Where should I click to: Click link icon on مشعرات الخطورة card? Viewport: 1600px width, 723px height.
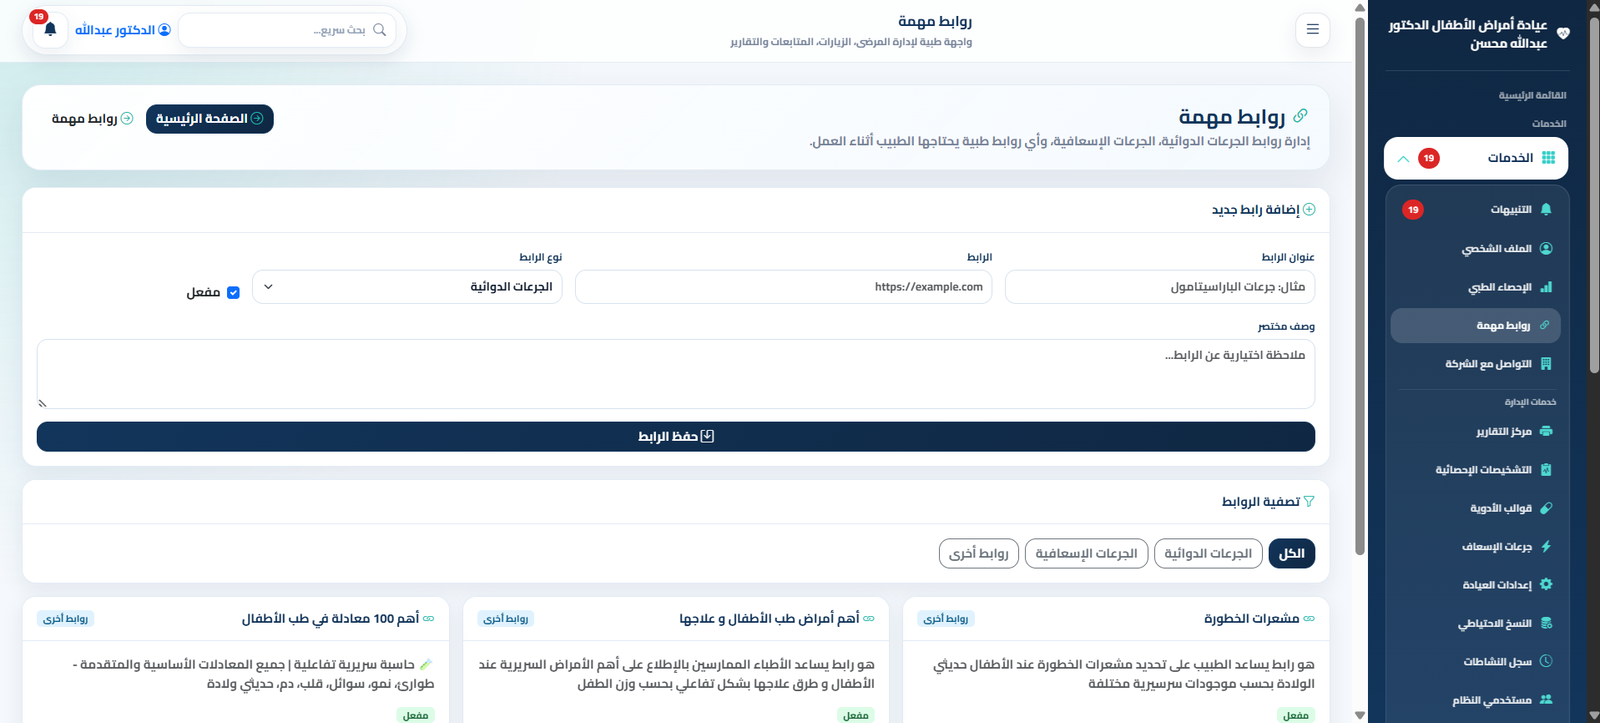[x=1309, y=619]
